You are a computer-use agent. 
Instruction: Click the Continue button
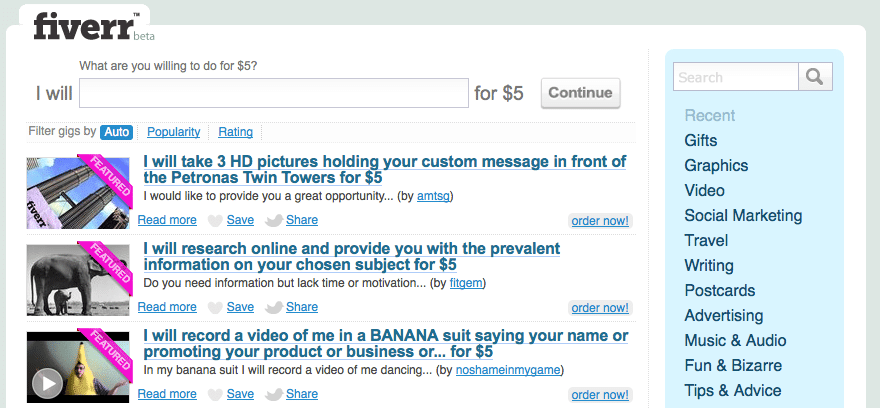[580, 93]
